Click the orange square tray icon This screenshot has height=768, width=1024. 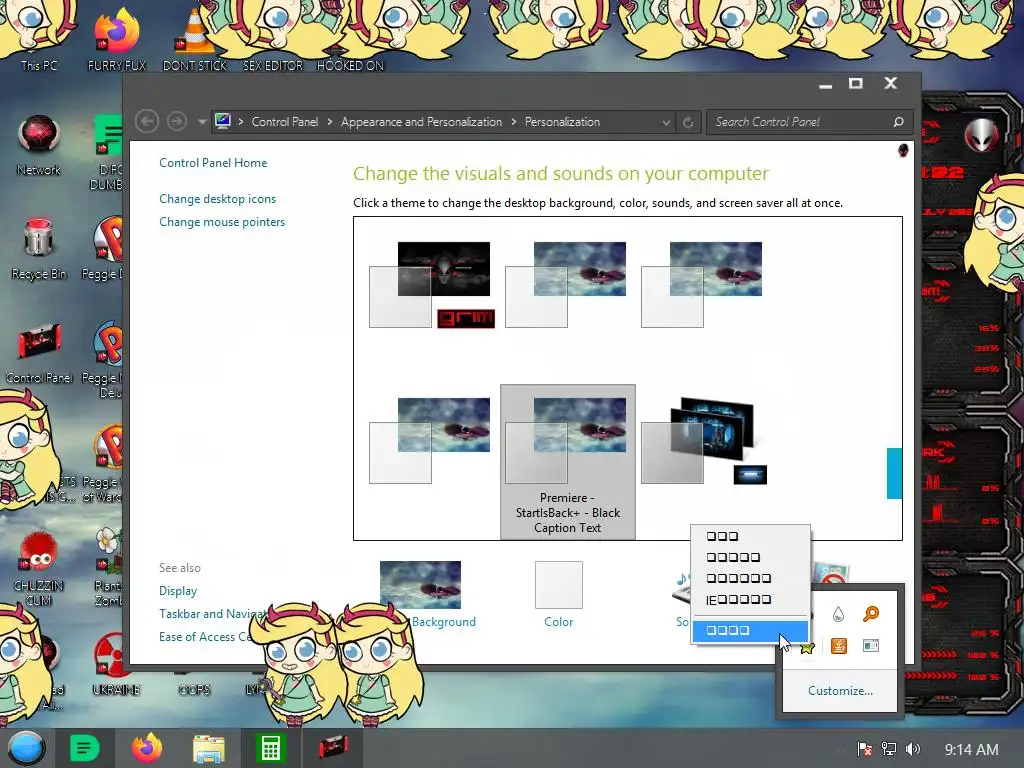839,646
